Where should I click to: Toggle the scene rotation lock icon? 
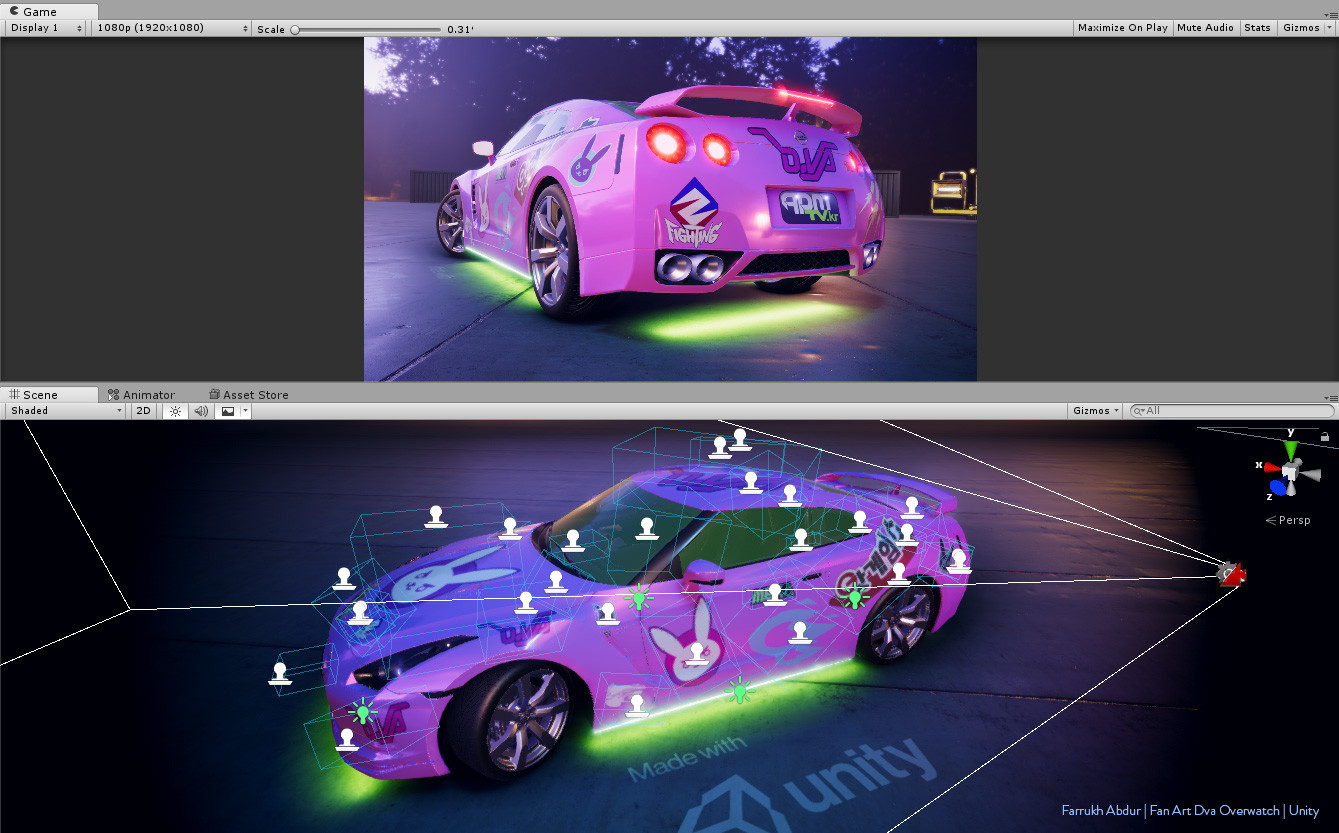click(x=1325, y=437)
